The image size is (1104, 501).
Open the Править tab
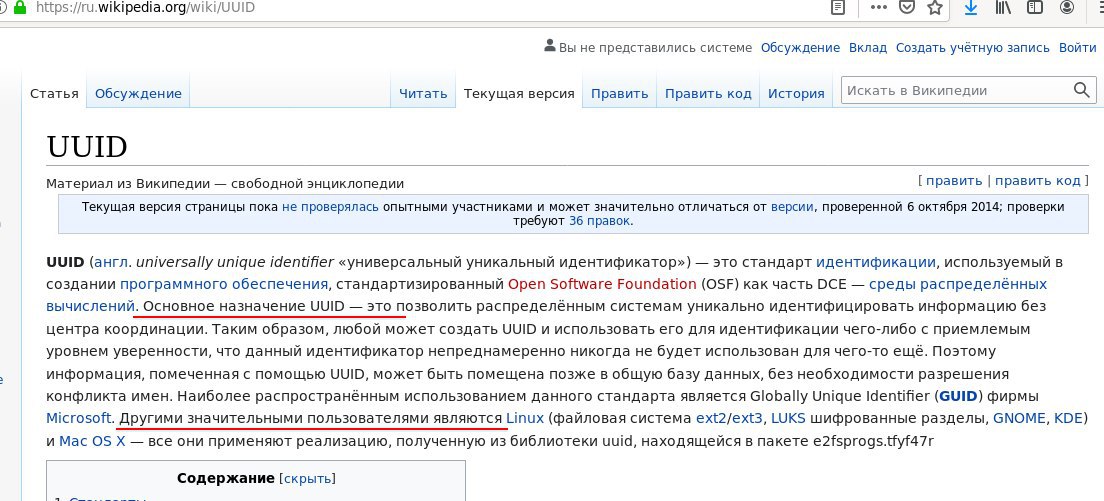[x=620, y=93]
